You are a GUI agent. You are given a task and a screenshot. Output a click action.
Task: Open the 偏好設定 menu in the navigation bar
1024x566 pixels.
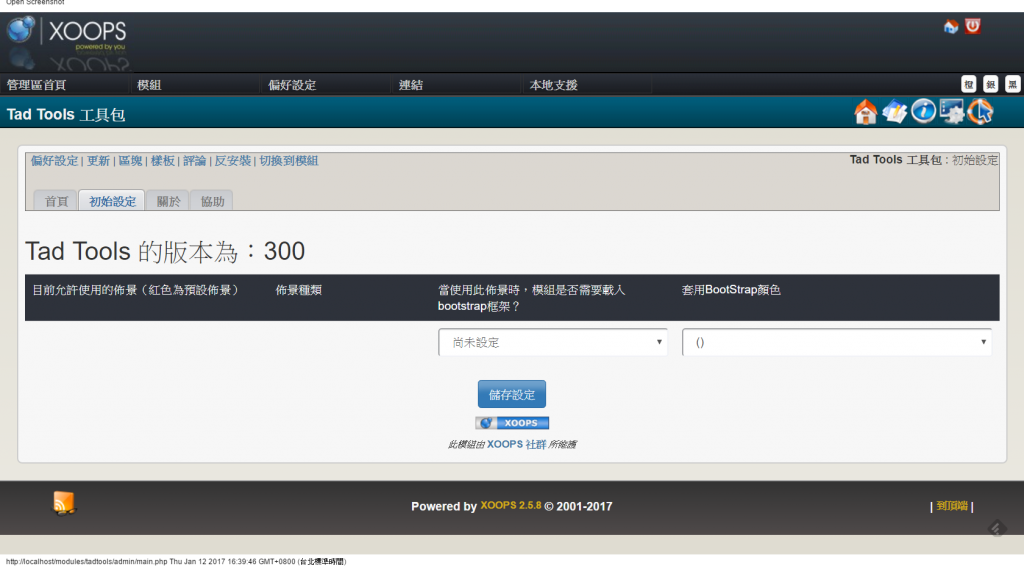point(292,85)
